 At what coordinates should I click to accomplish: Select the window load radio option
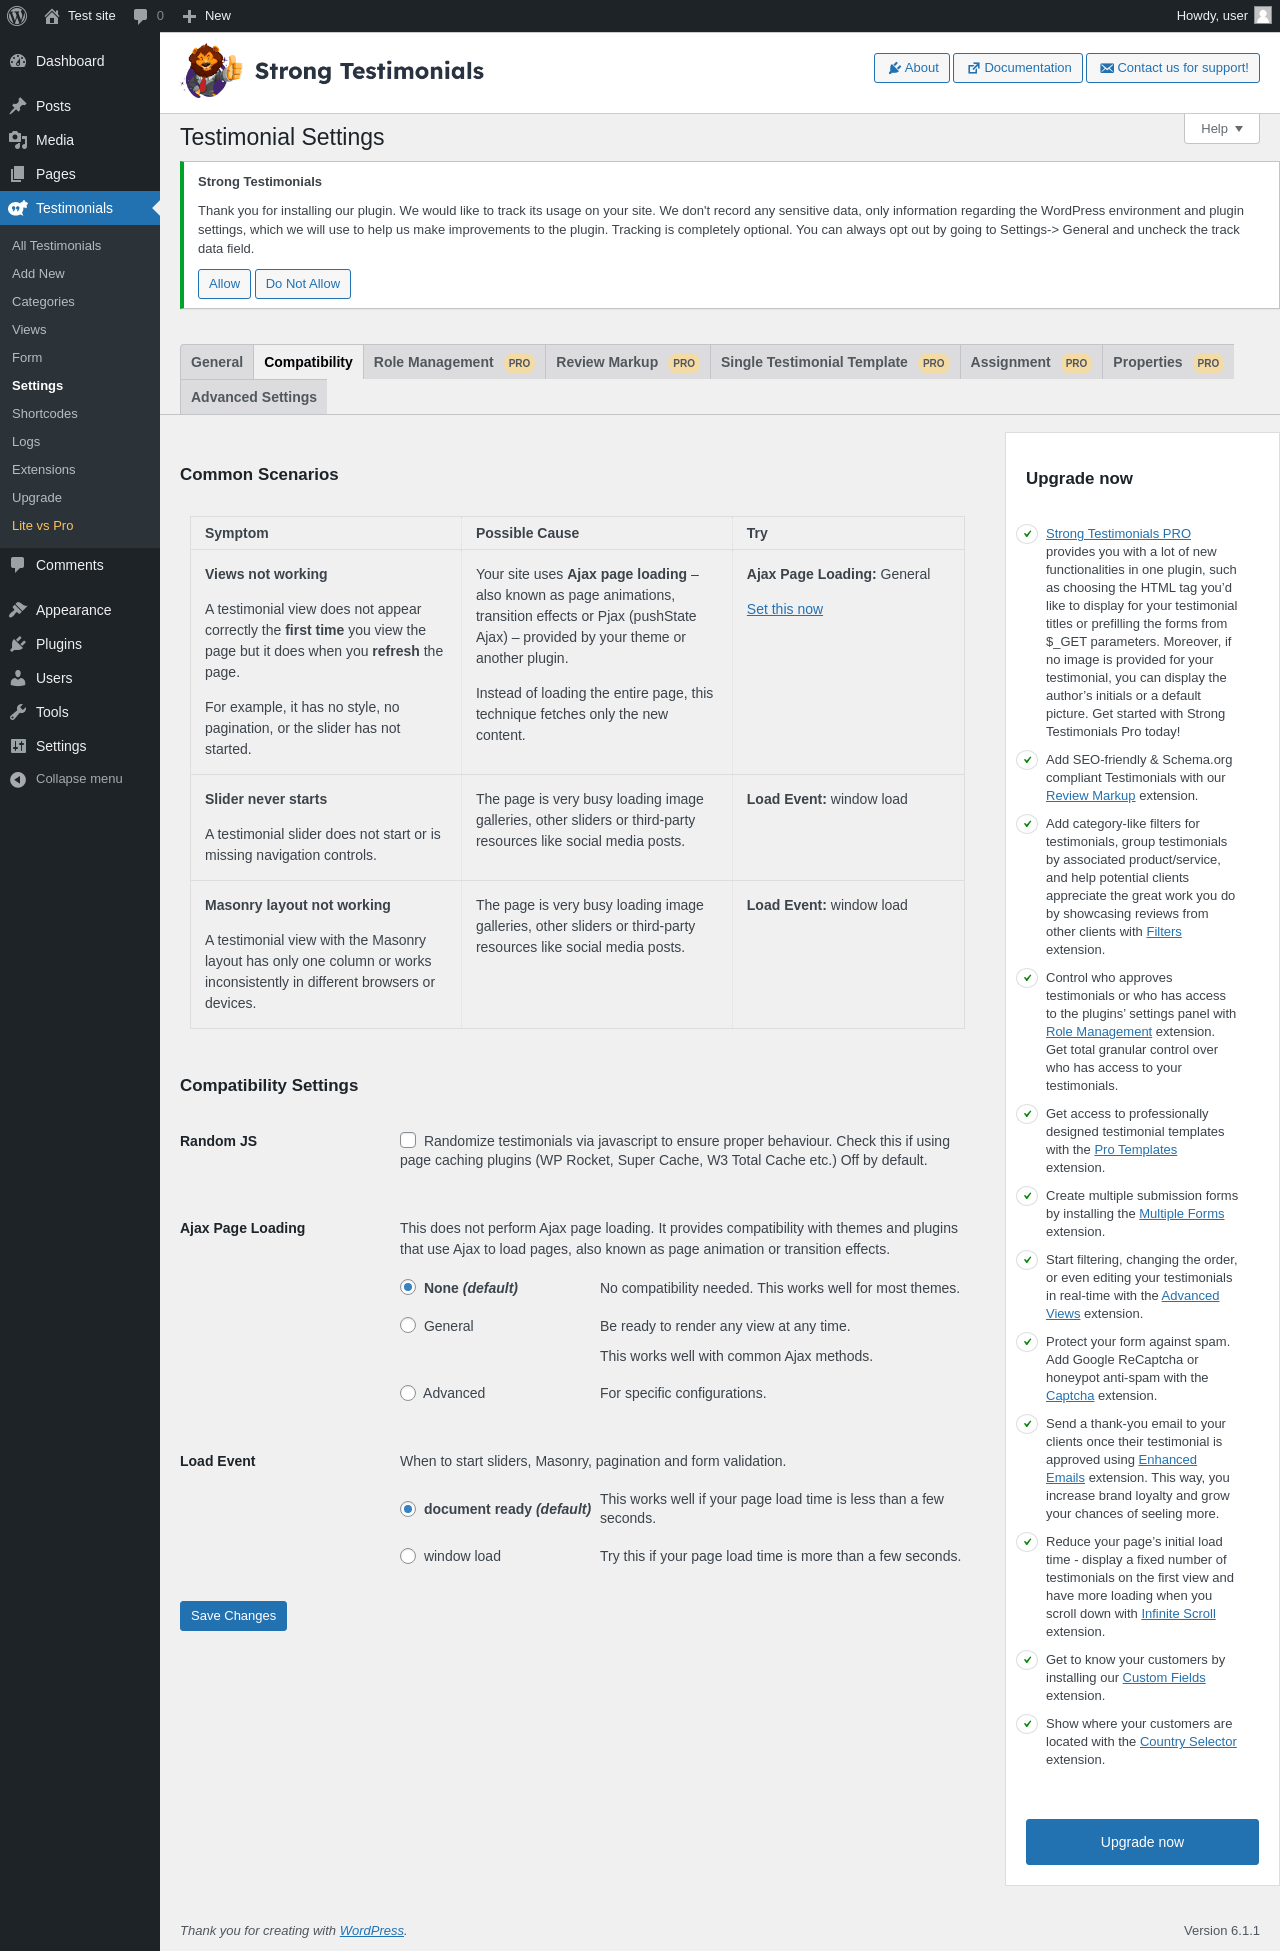(x=408, y=1556)
